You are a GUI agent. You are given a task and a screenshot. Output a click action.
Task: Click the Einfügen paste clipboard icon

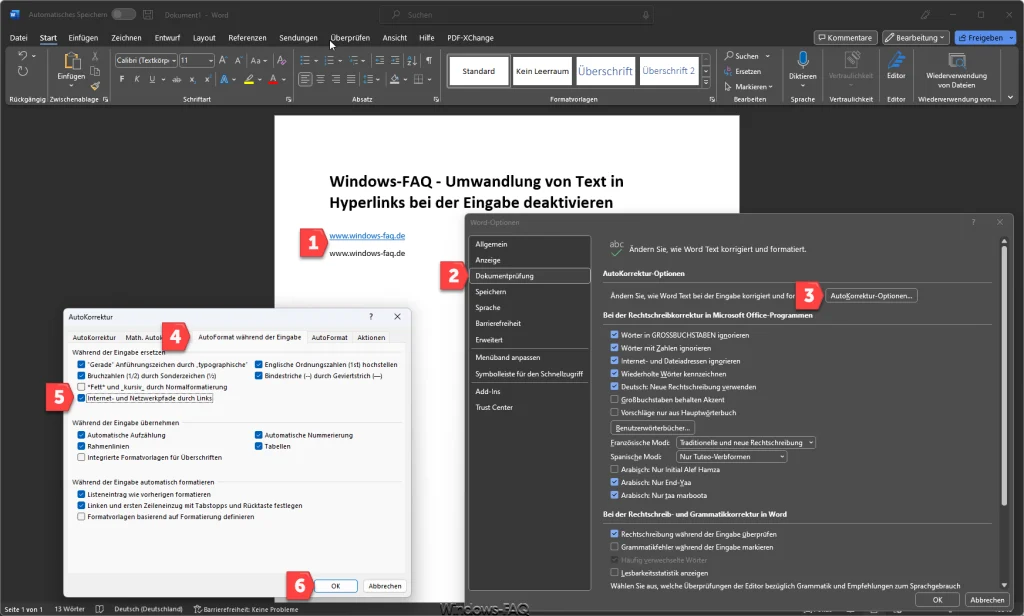(71, 61)
